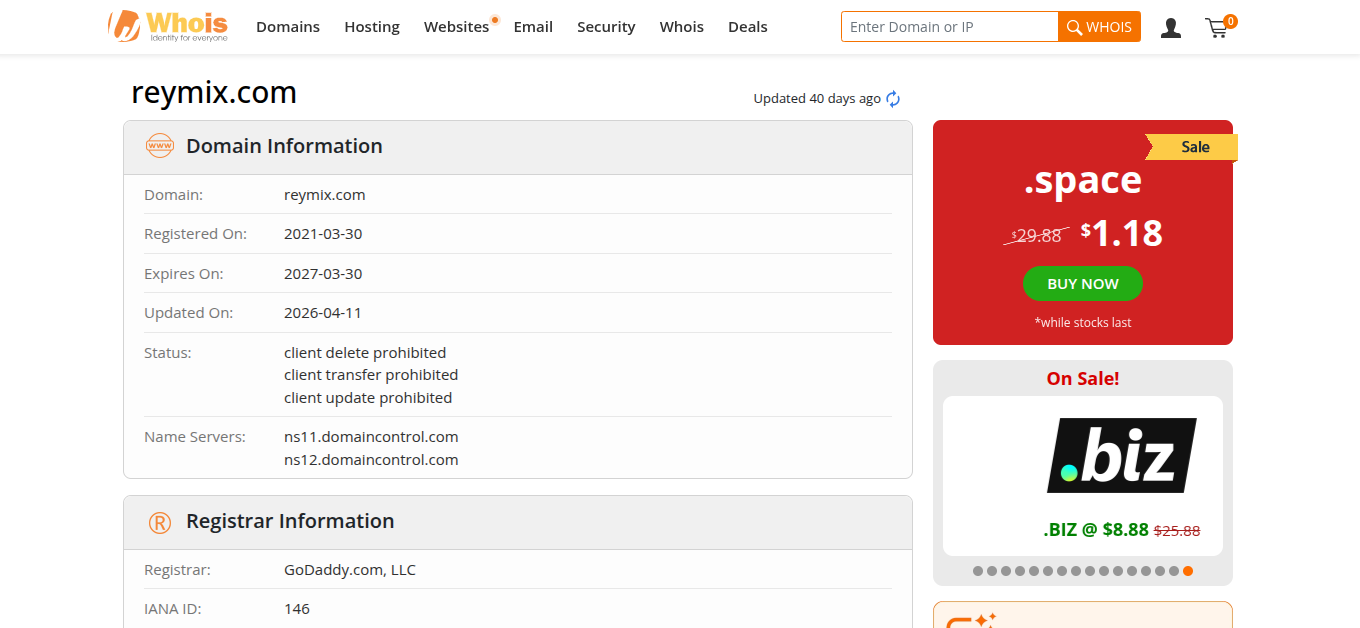The height and width of the screenshot is (628, 1360).
Task: Open the Whois menu item
Action: [x=682, y=27]
